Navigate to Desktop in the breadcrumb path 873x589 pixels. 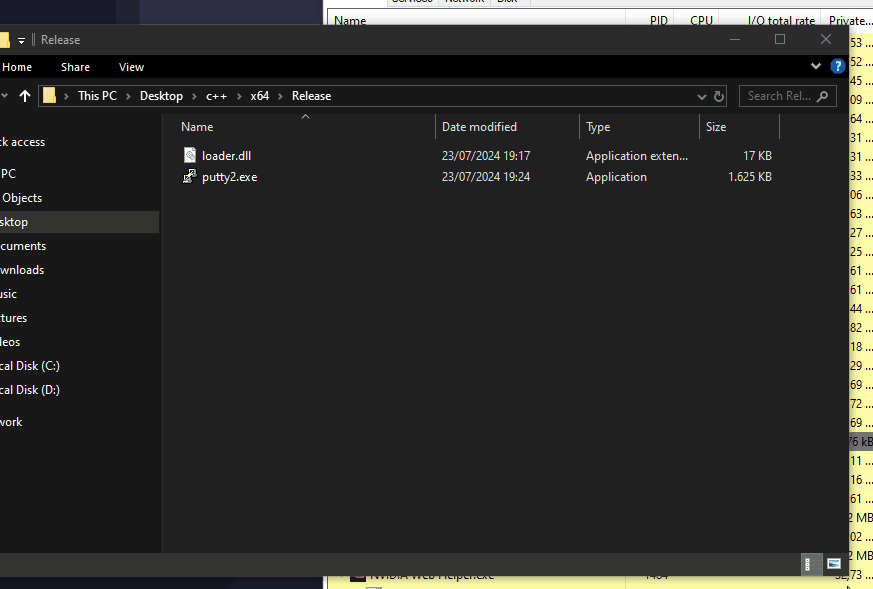[x=161, y=96]
